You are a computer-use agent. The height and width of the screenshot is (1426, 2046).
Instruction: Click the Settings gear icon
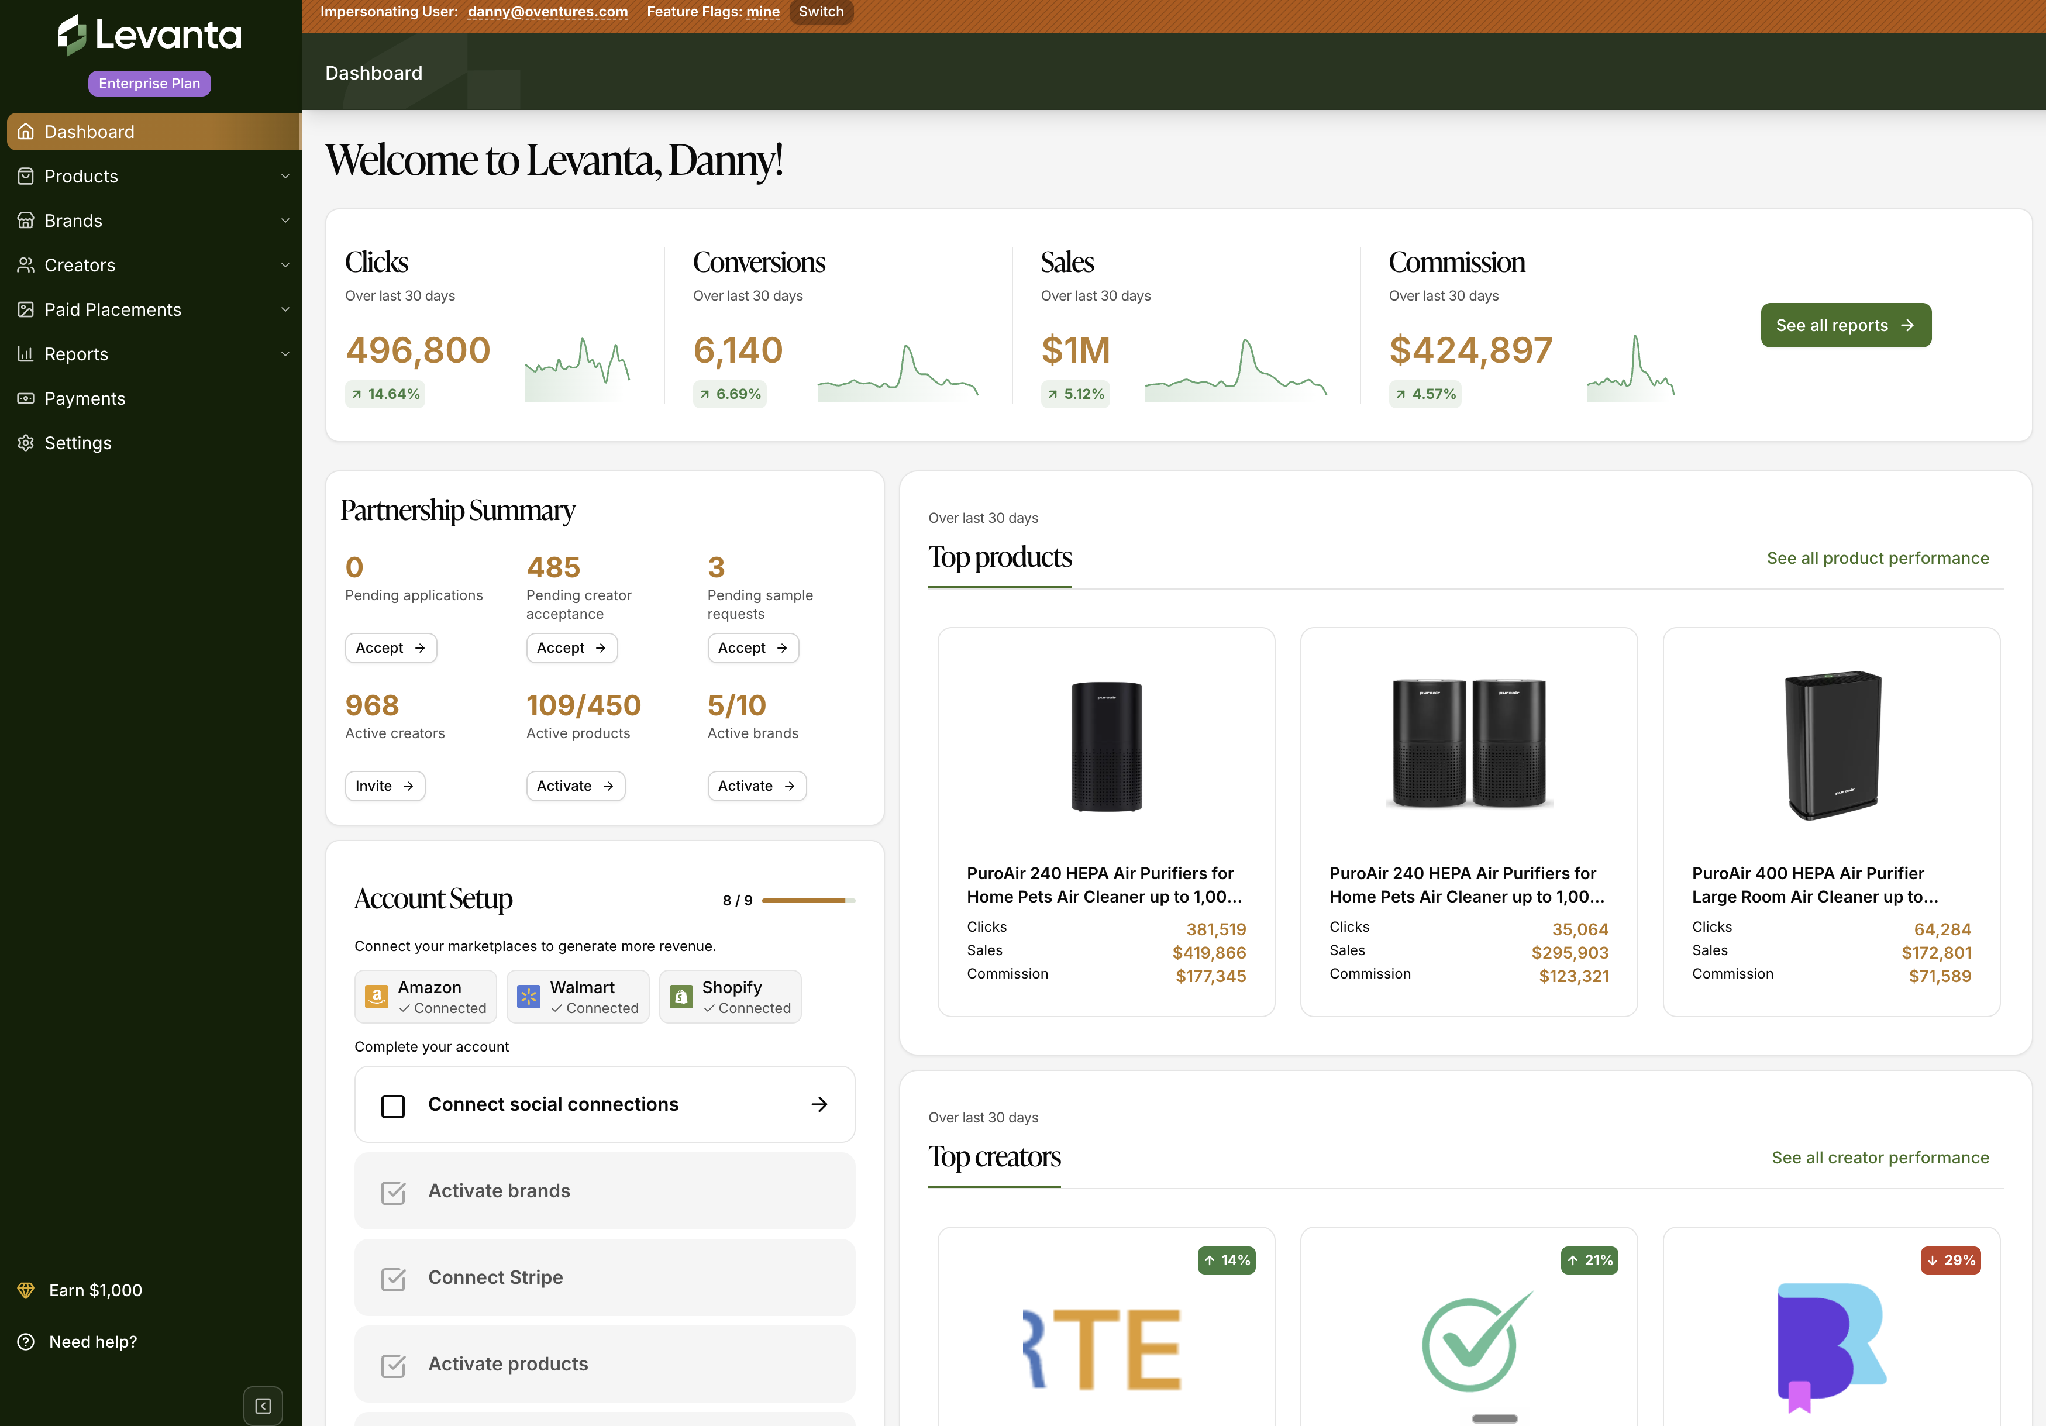(x=26, y=443)
